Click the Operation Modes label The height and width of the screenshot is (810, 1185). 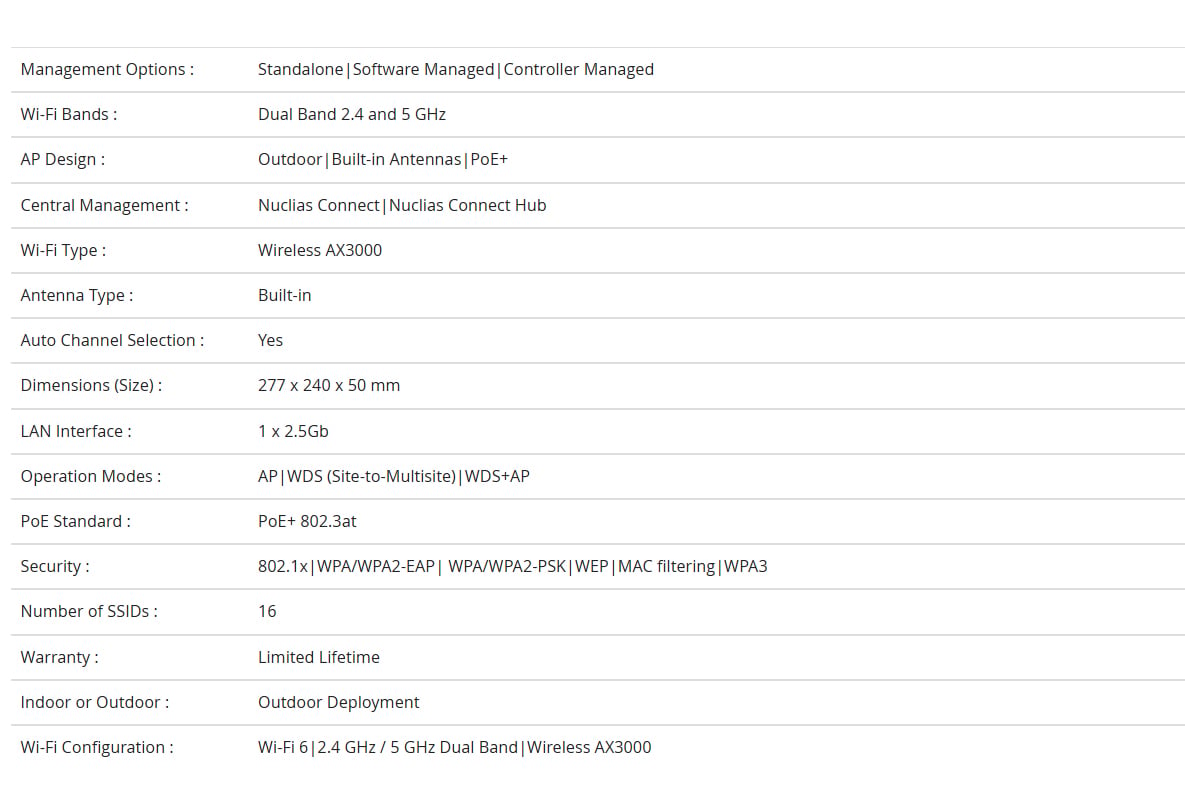(x=91, y=476)
